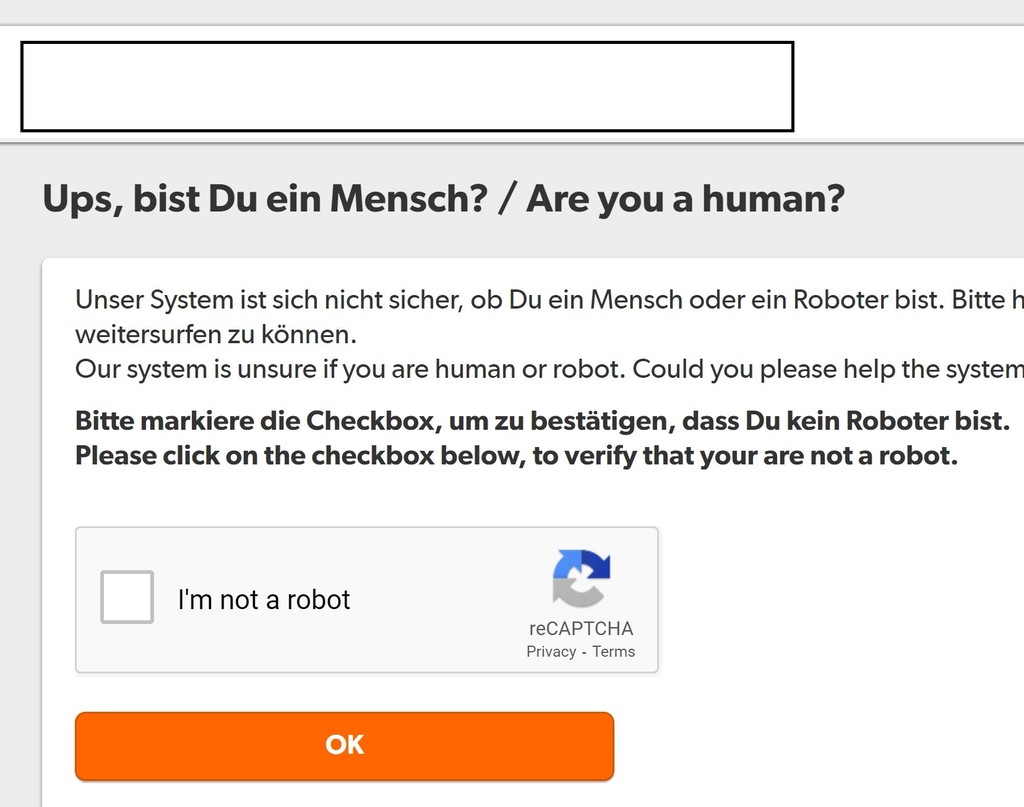The width and height of the screenshot is (1024, 807).
Task: Click the reCAPTCHA brand text
Action: (581, 628)
